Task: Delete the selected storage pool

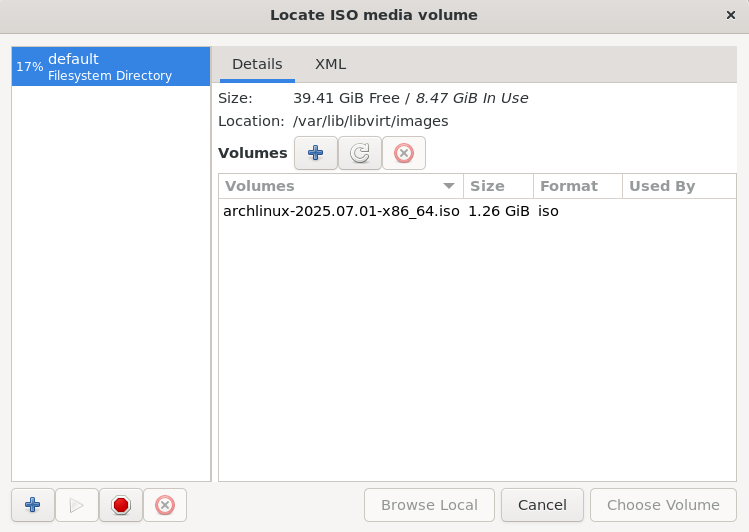Action: click(x=165, y=505)
